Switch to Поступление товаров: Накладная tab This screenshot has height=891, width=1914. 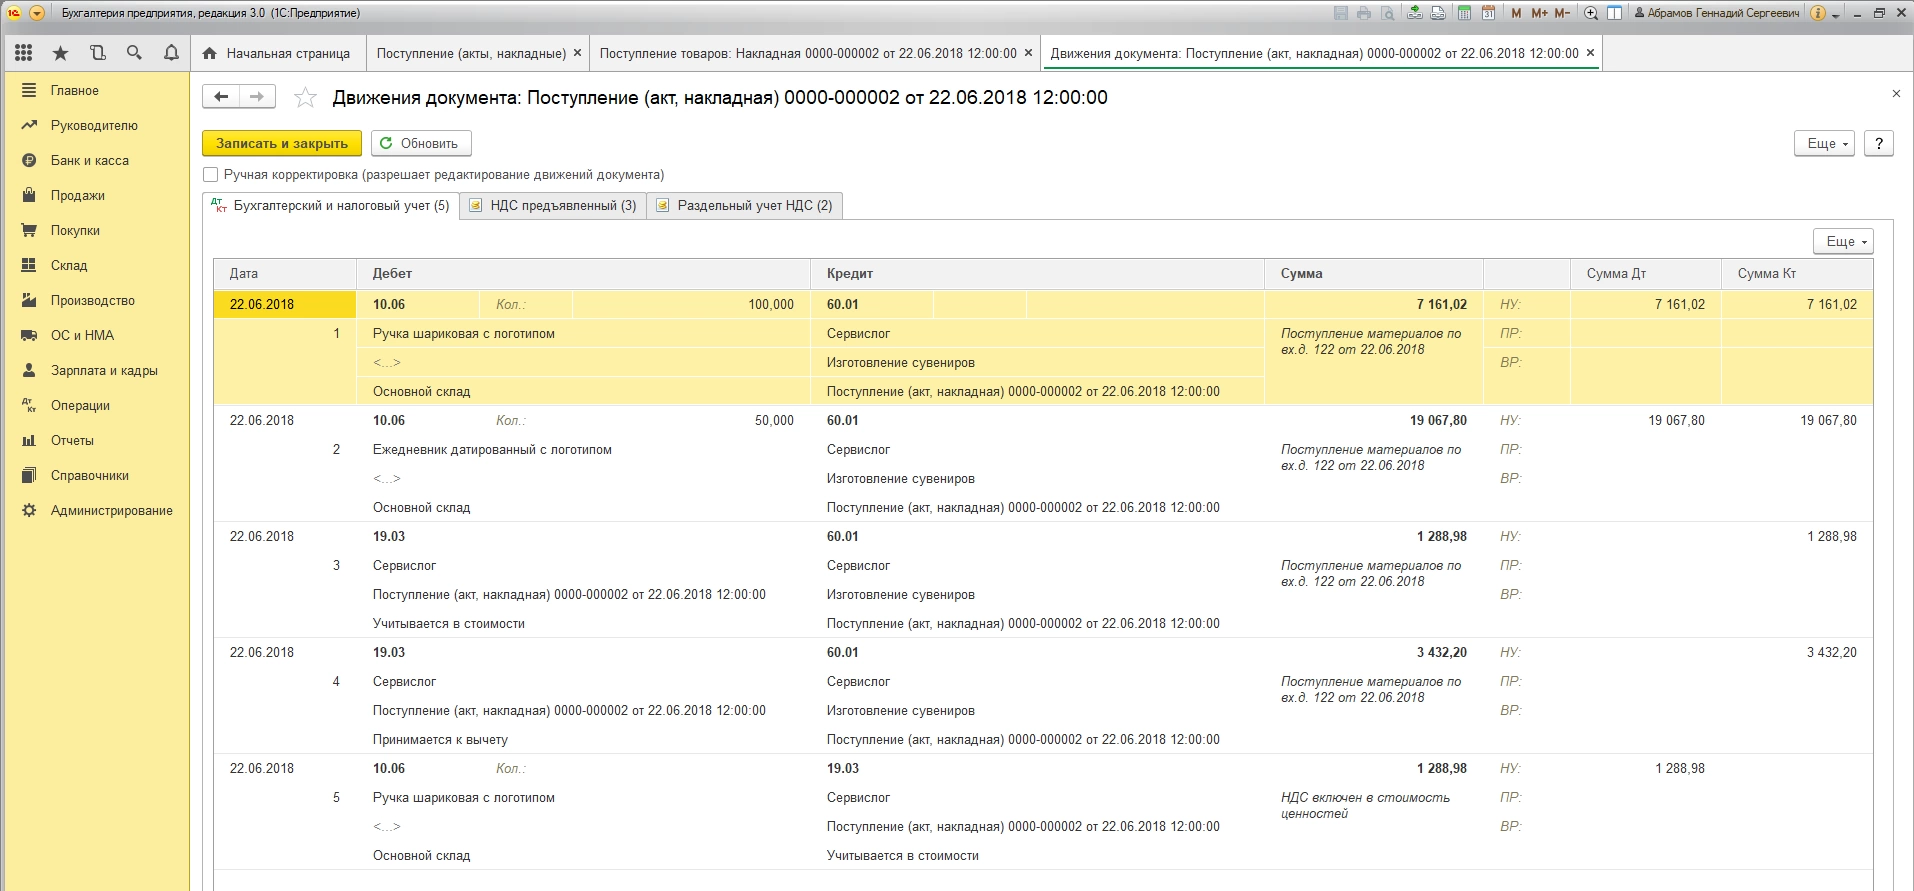point(808,53)
